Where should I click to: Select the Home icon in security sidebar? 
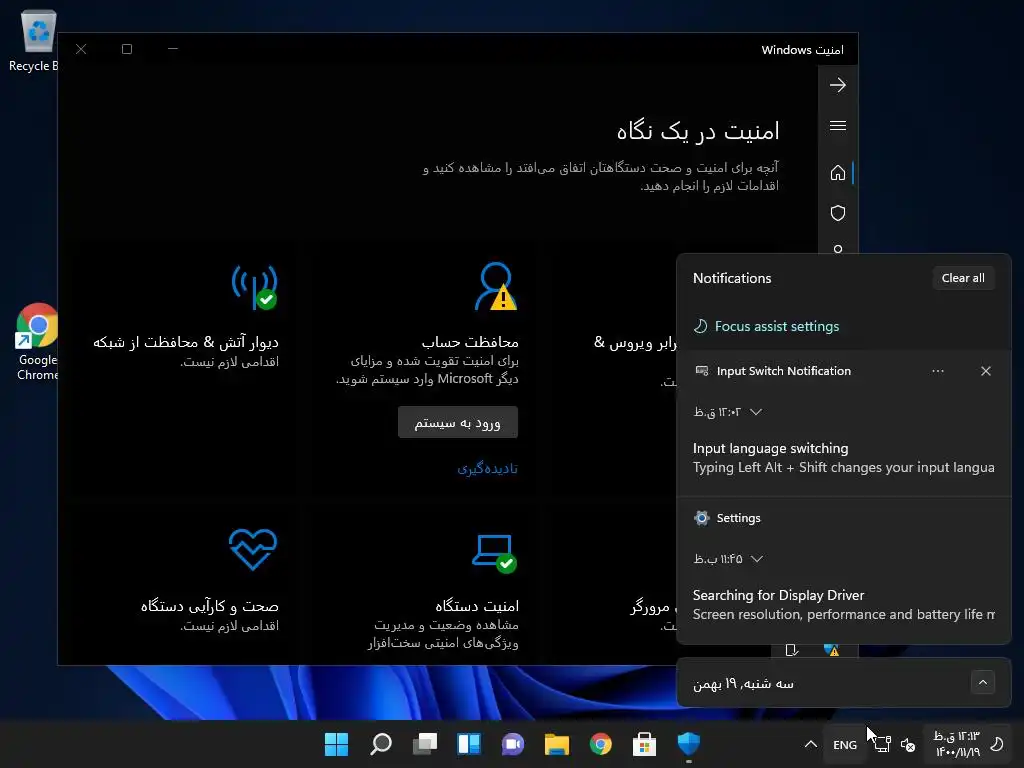coord(837,172)
